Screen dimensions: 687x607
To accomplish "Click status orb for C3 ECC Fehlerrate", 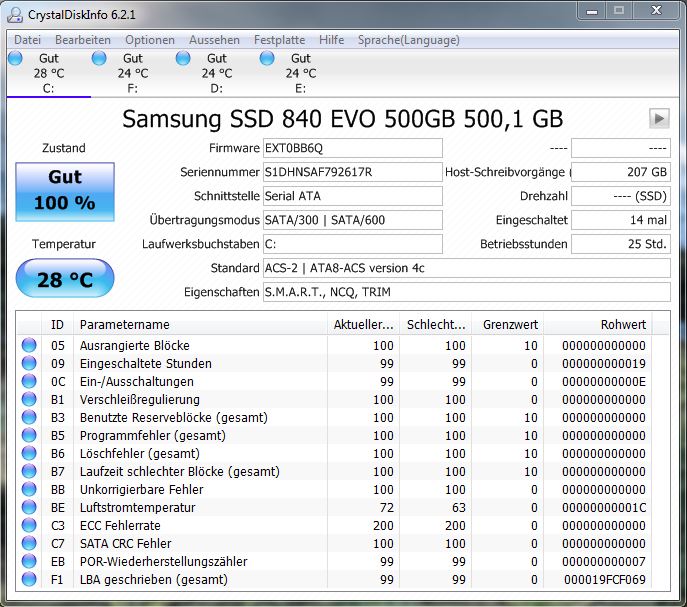I will [x=29, y=525].
